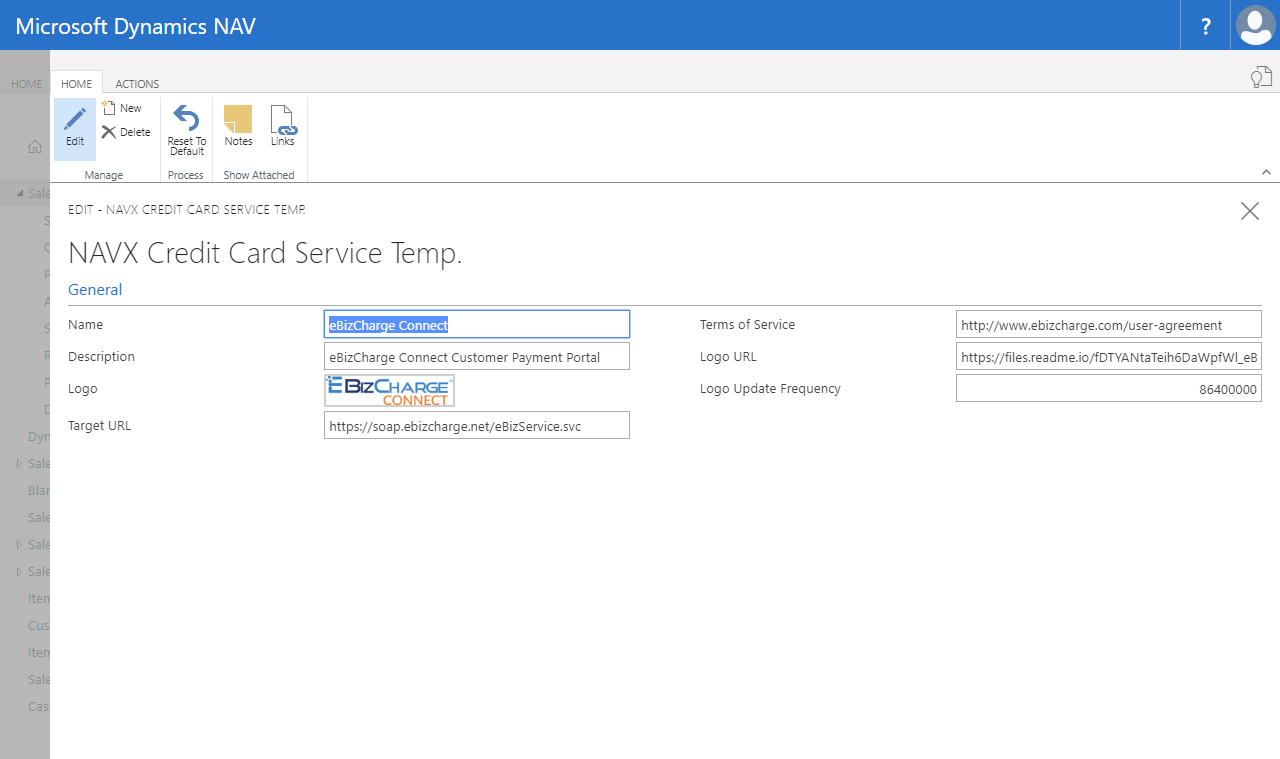1280x759 pixels.
Task: Delete the current record
Action: coord(126,132)
